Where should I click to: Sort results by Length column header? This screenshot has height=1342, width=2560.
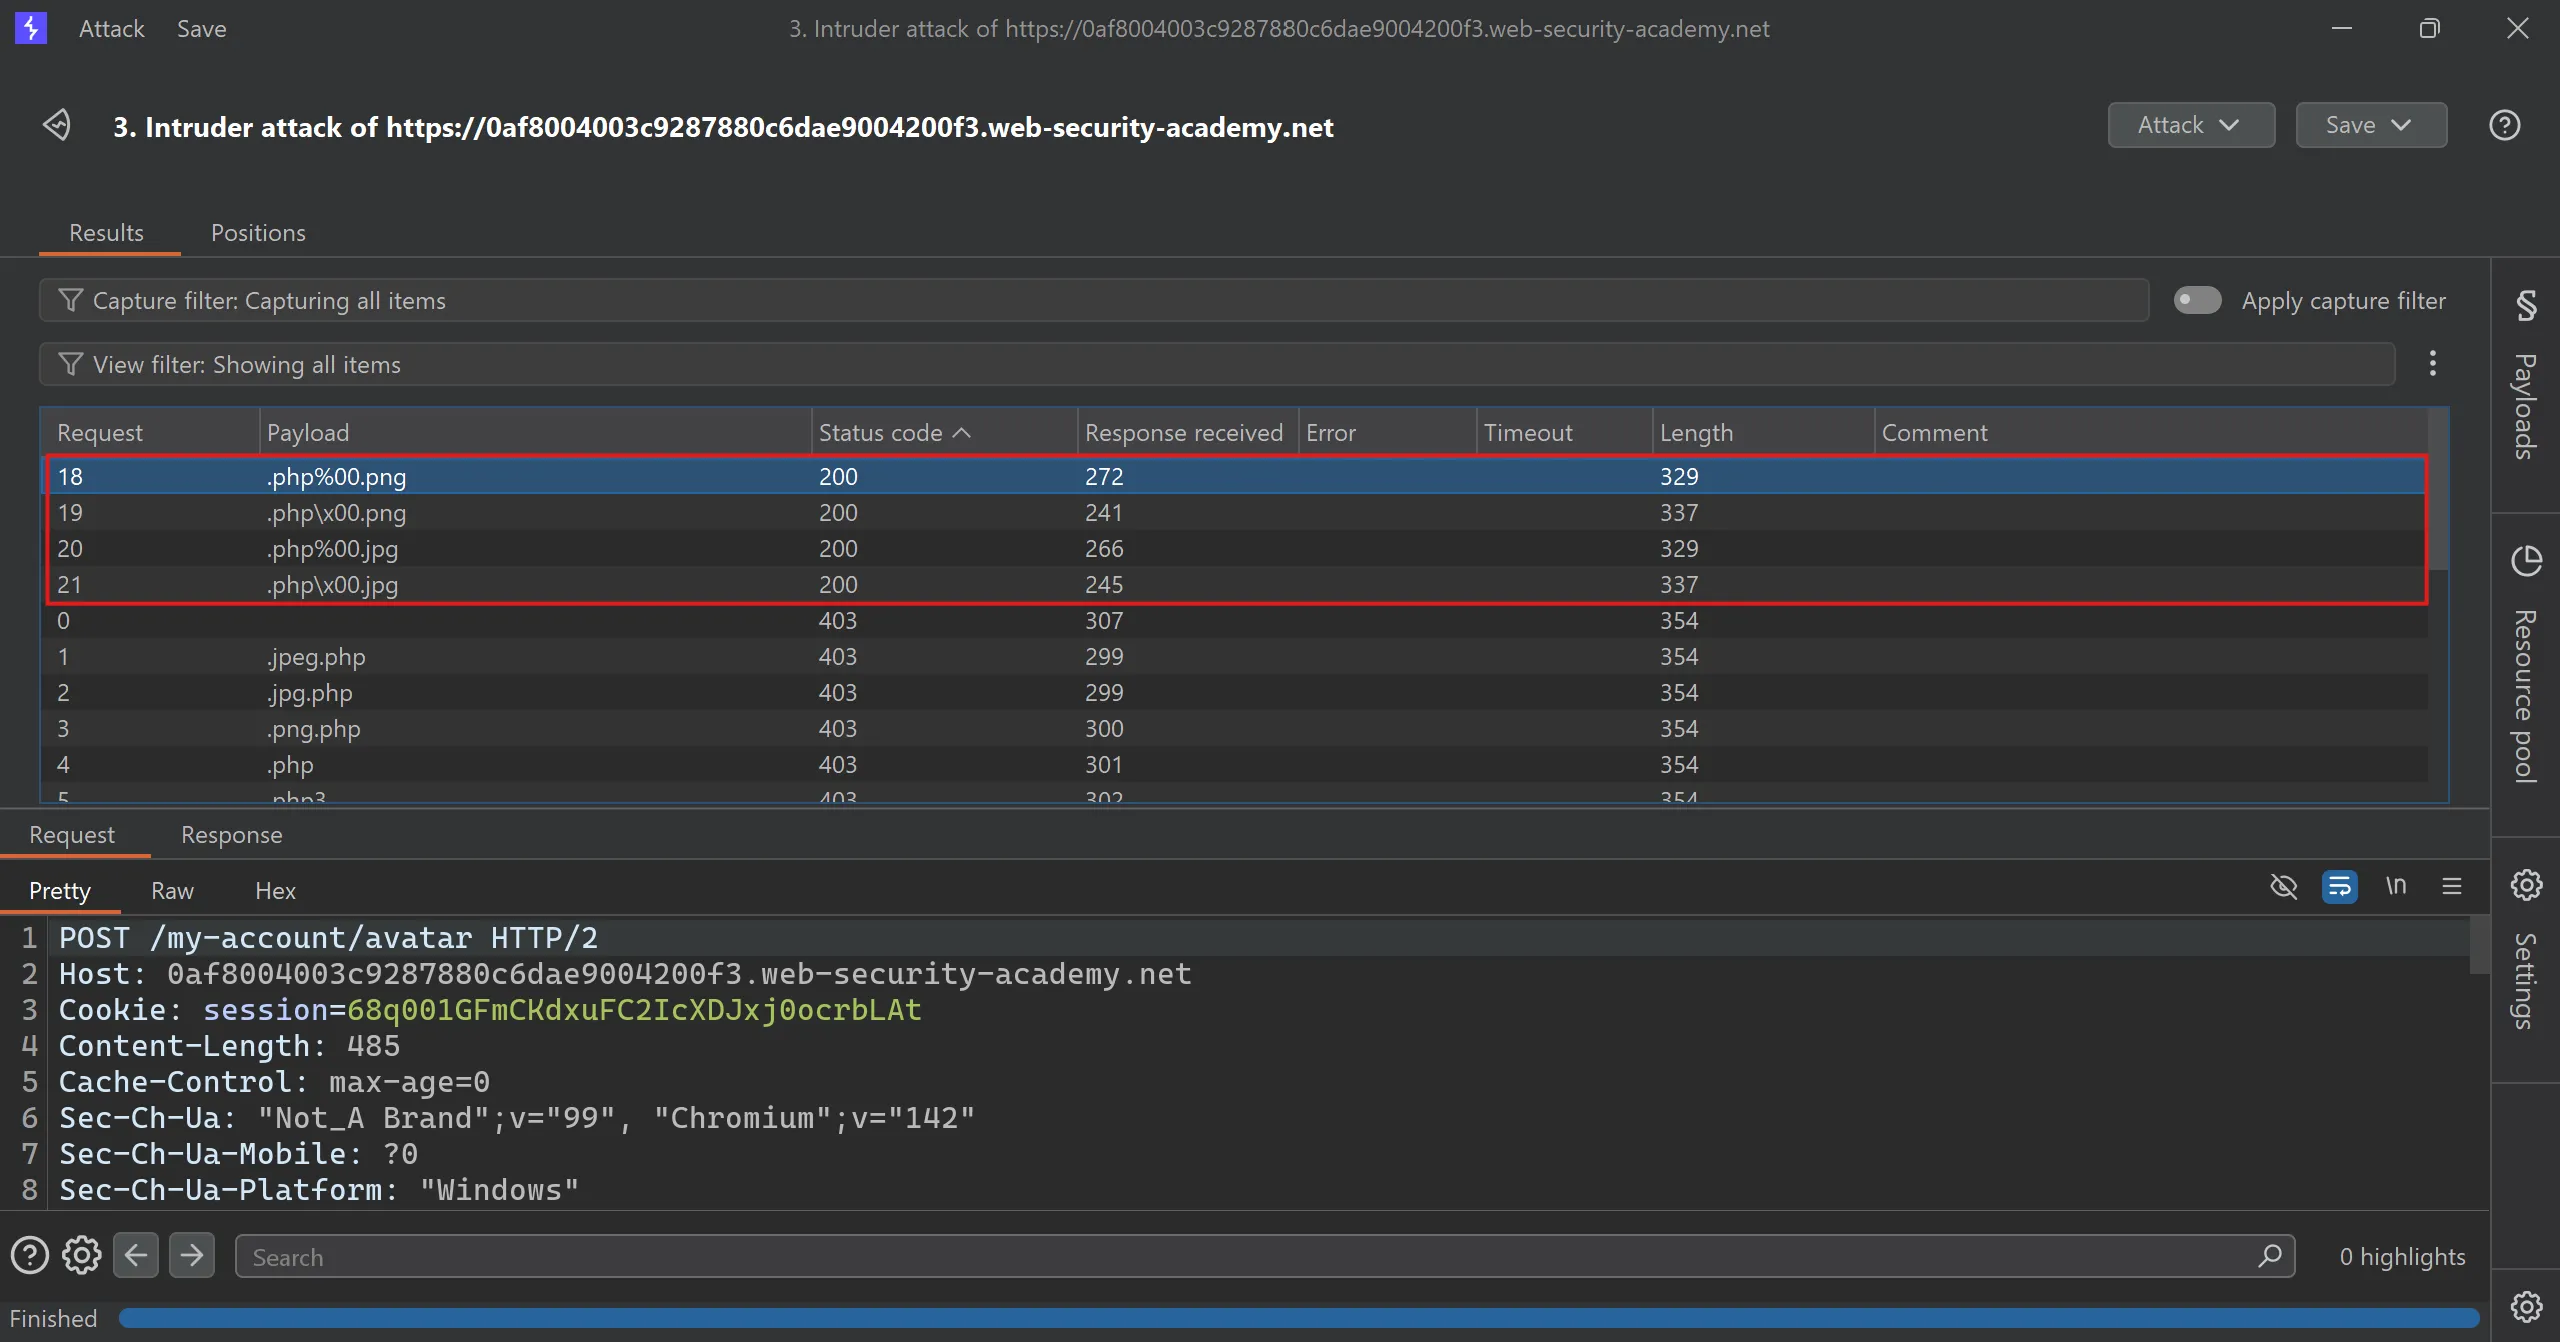click(1696, 433)
